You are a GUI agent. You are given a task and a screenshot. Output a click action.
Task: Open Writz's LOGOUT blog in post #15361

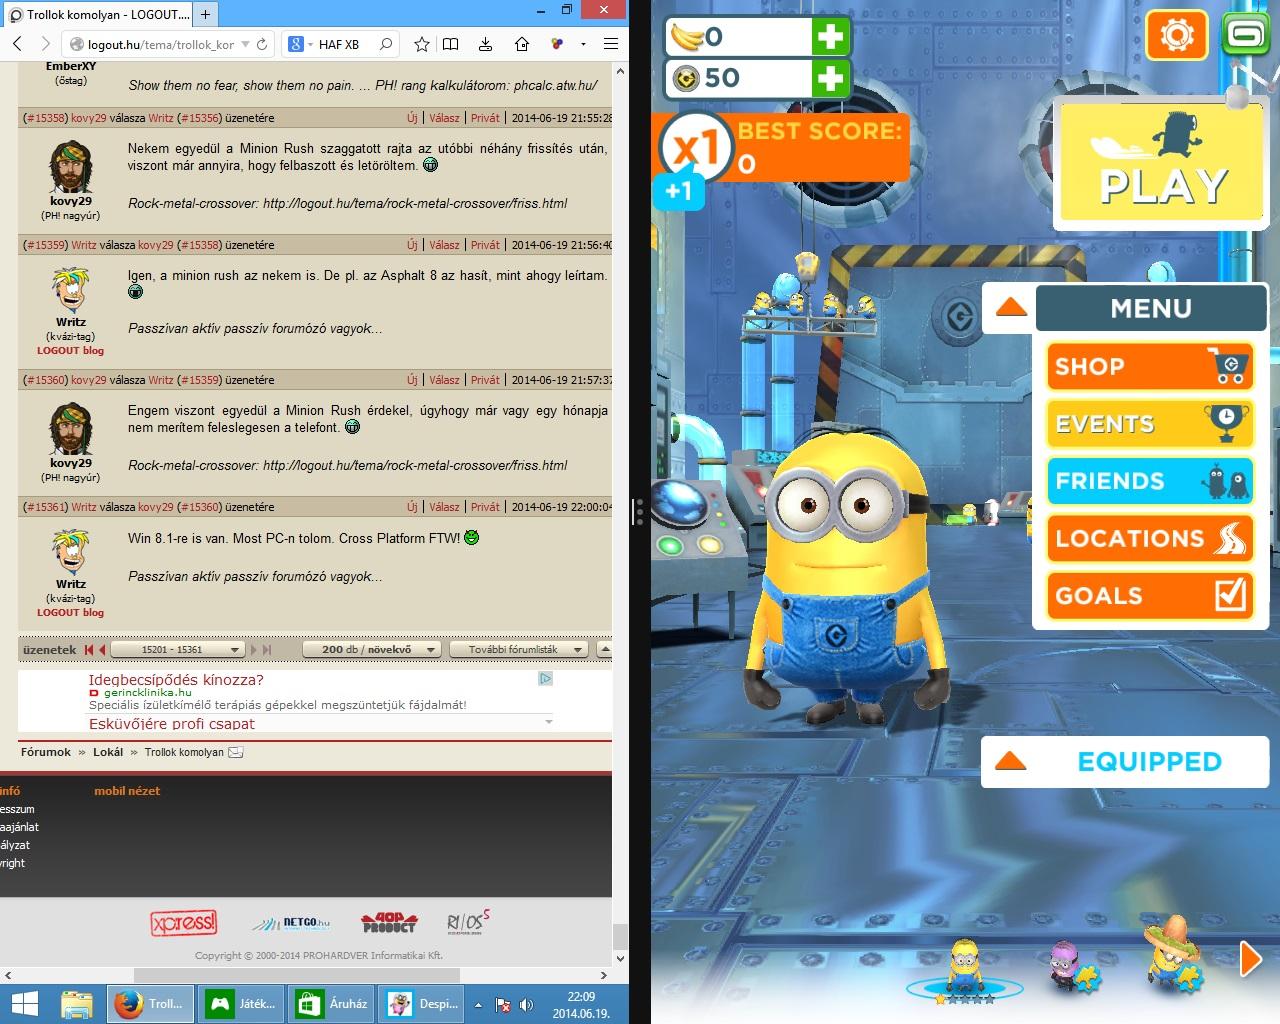coord(70,612)
